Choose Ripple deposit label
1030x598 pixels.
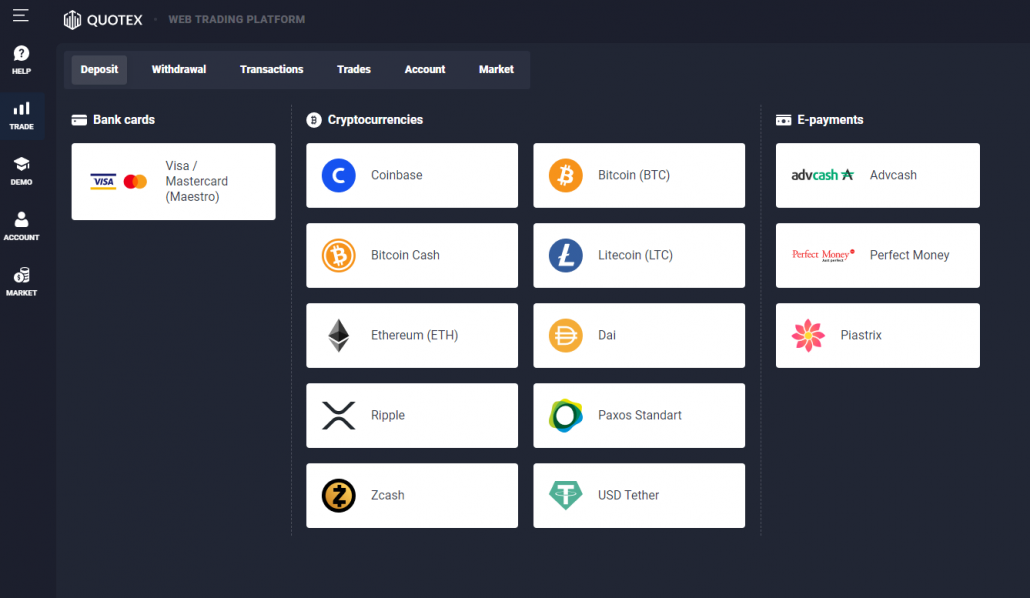coord(388,415)
